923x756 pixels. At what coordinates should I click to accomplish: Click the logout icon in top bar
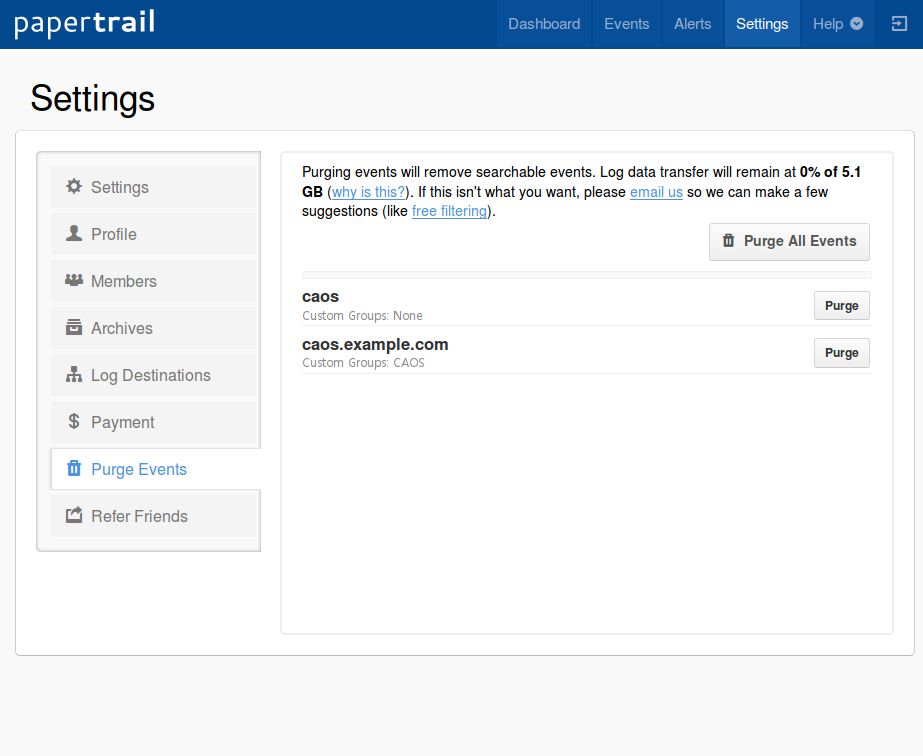tap(898, 24)
